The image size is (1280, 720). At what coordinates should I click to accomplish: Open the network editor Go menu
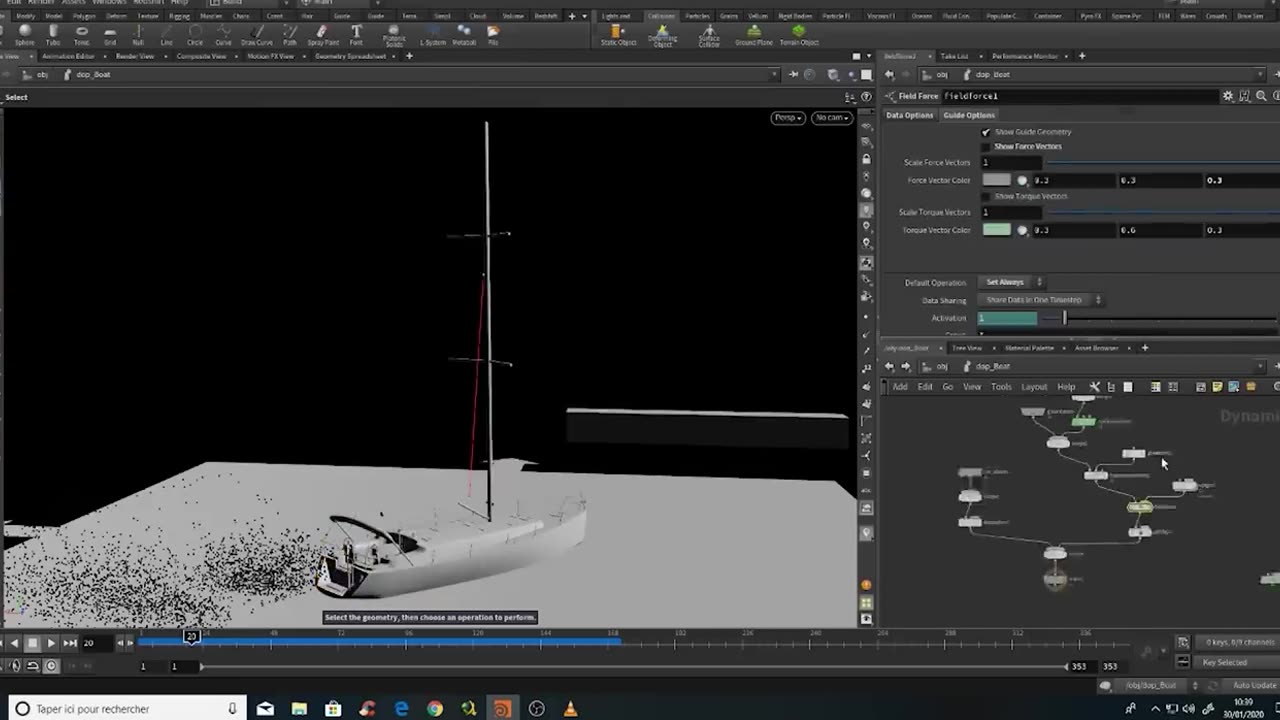pos(947,387)
